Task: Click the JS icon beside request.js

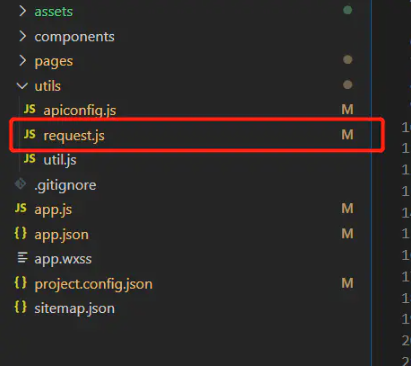Action: pyautogui.click(x=30, y=134)
